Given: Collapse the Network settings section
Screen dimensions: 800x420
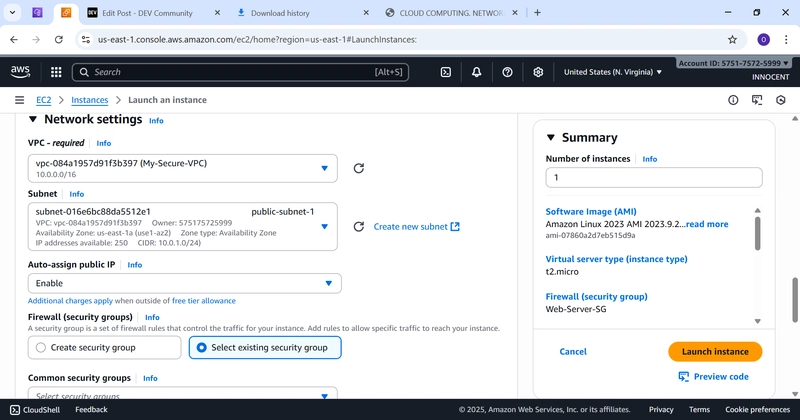Looking at the screenshot, I should coord(33,119).
